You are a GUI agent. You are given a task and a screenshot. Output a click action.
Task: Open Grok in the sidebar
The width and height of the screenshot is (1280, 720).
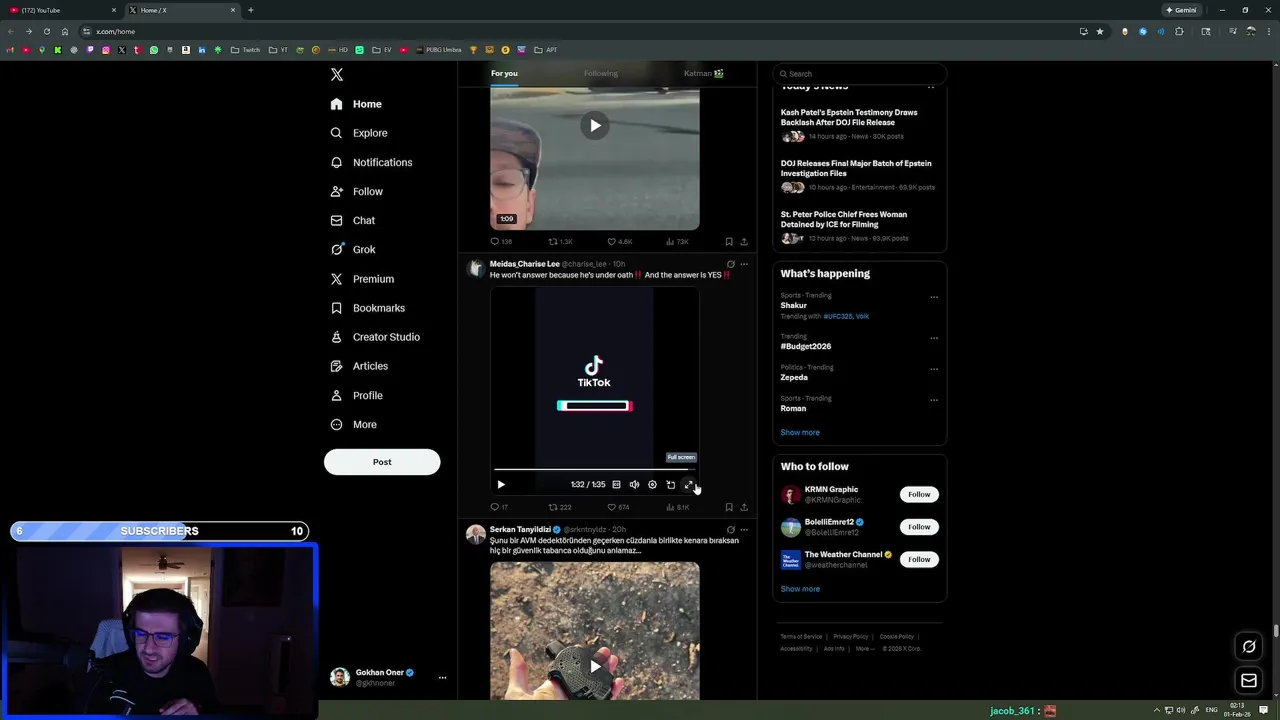tap(352, 250)
